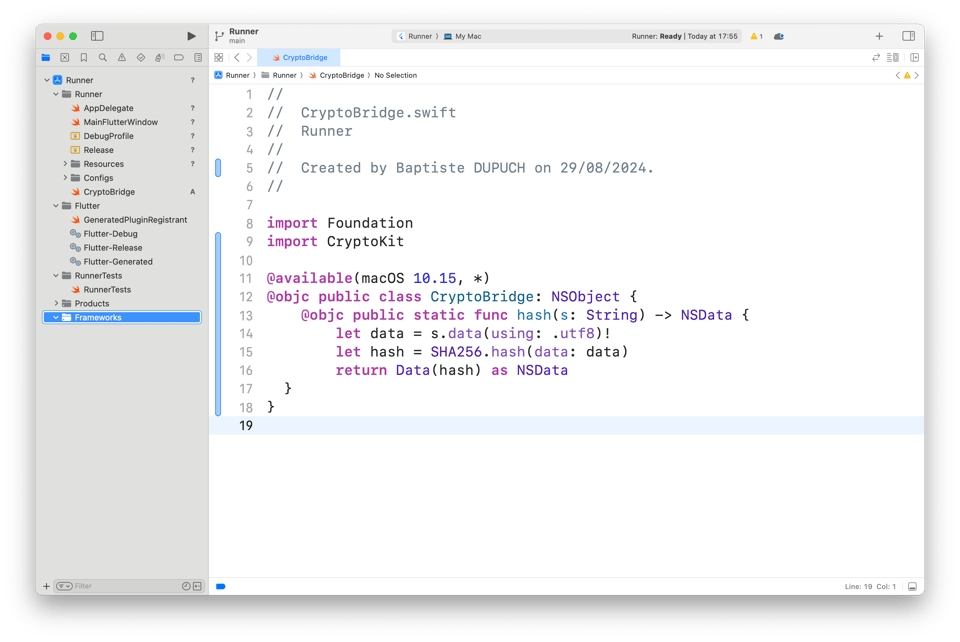
Task: Open the Issue navigator warning triangle icon
Action: (122, 58)
